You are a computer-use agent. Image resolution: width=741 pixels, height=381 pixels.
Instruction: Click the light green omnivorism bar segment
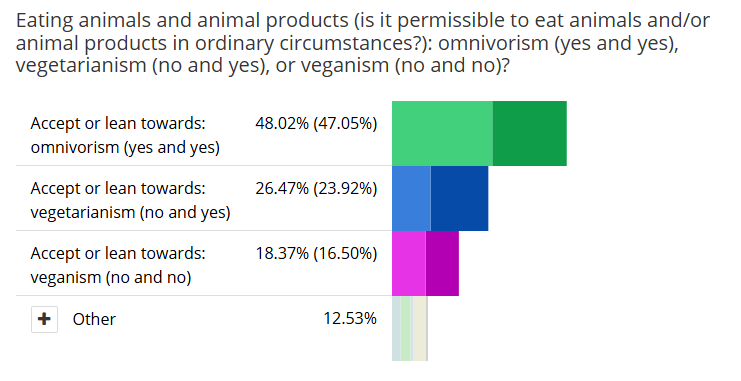tap(442, 133)
